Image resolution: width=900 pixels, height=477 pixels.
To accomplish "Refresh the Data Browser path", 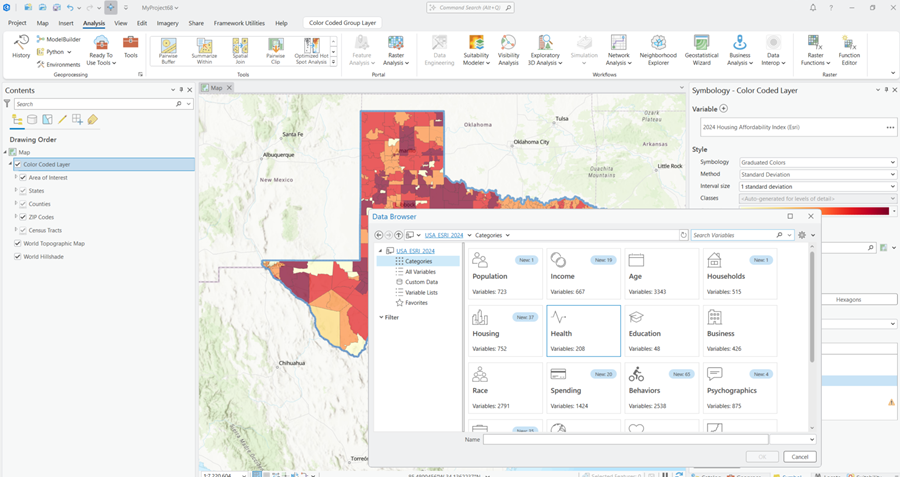I will (684, 235).
